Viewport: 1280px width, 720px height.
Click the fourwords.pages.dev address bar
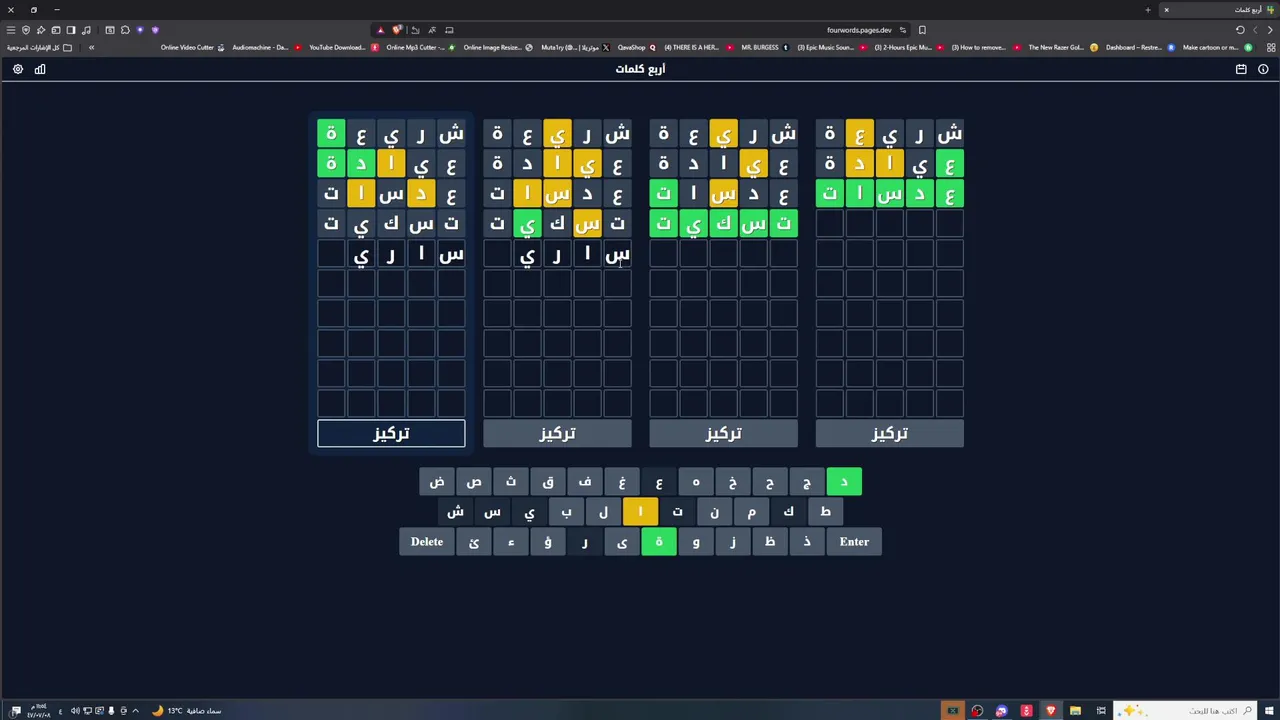point(859,30)
